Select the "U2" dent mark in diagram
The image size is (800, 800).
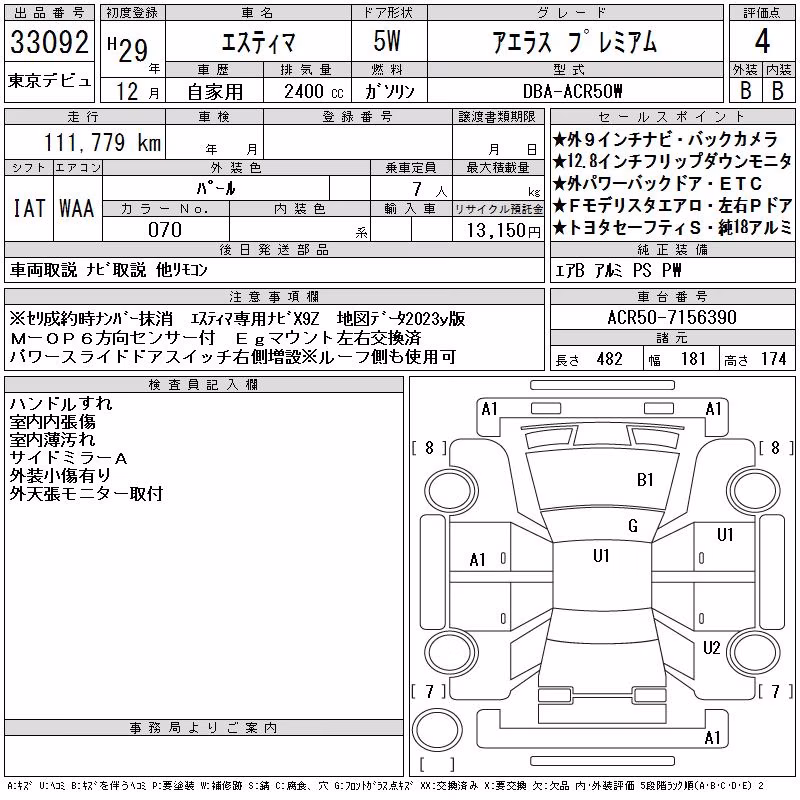[x=712, y=648]
